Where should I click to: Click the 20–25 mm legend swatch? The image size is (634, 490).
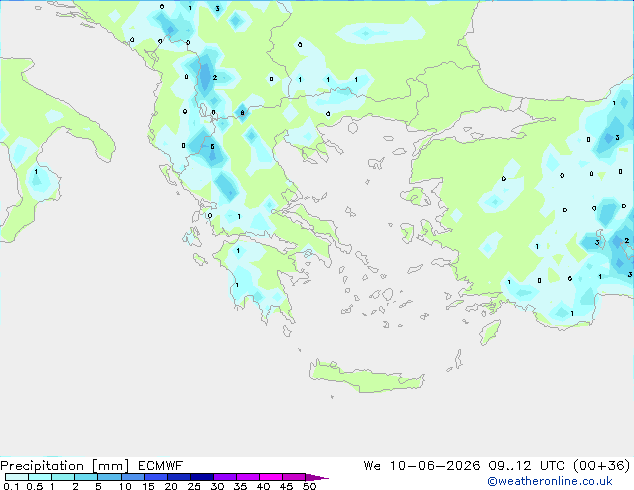click(x=178, y=477)
